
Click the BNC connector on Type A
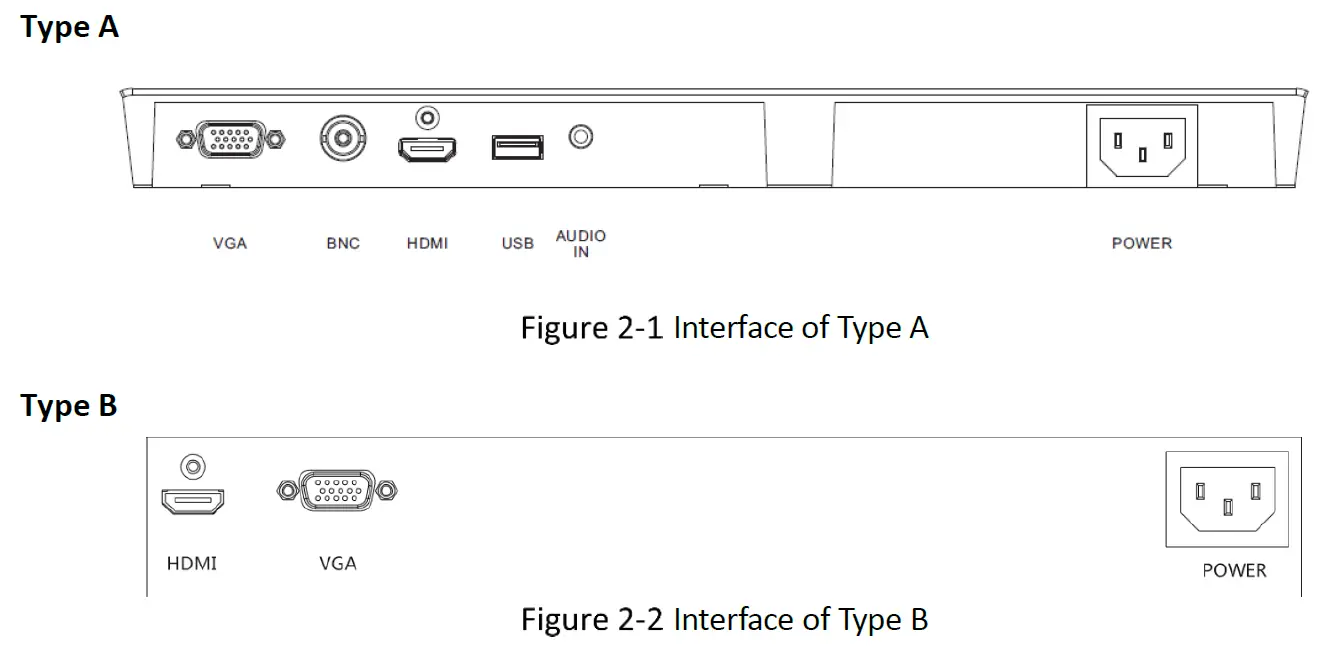(342, 140)
